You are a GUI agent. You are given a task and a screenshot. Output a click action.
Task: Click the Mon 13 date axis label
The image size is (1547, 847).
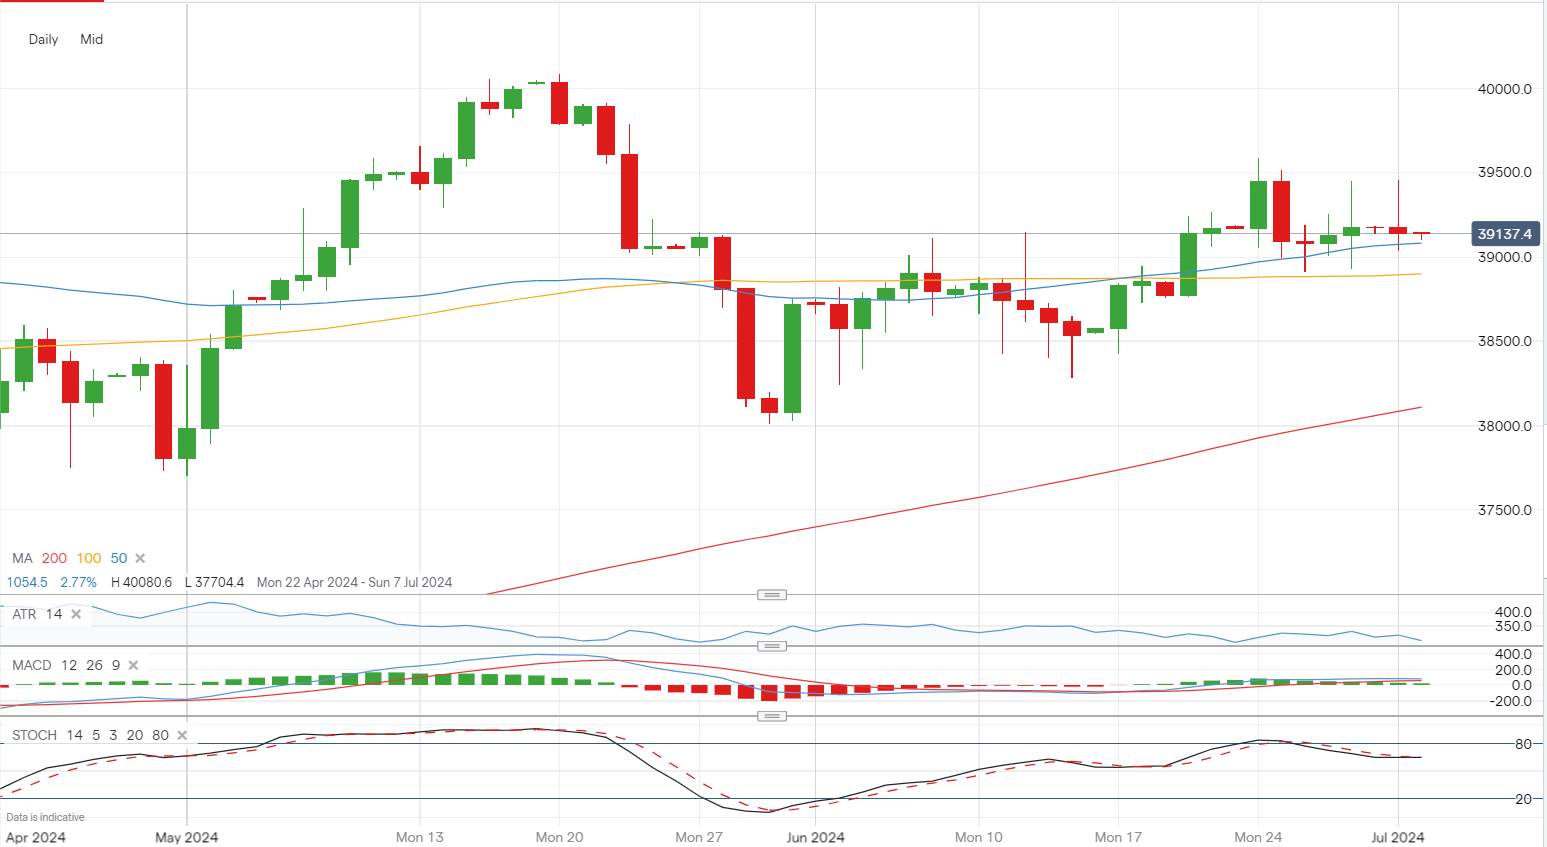click(420, 837)
